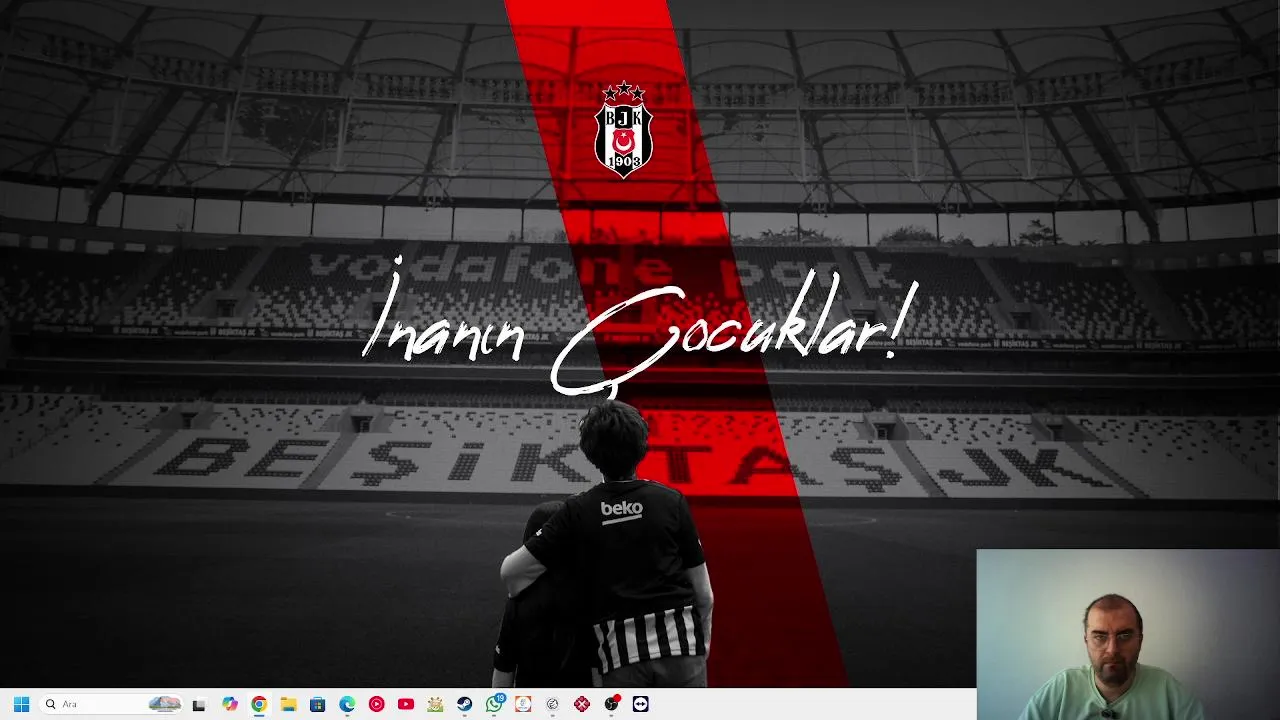Open the YouTube app taskbar icon

406,704
